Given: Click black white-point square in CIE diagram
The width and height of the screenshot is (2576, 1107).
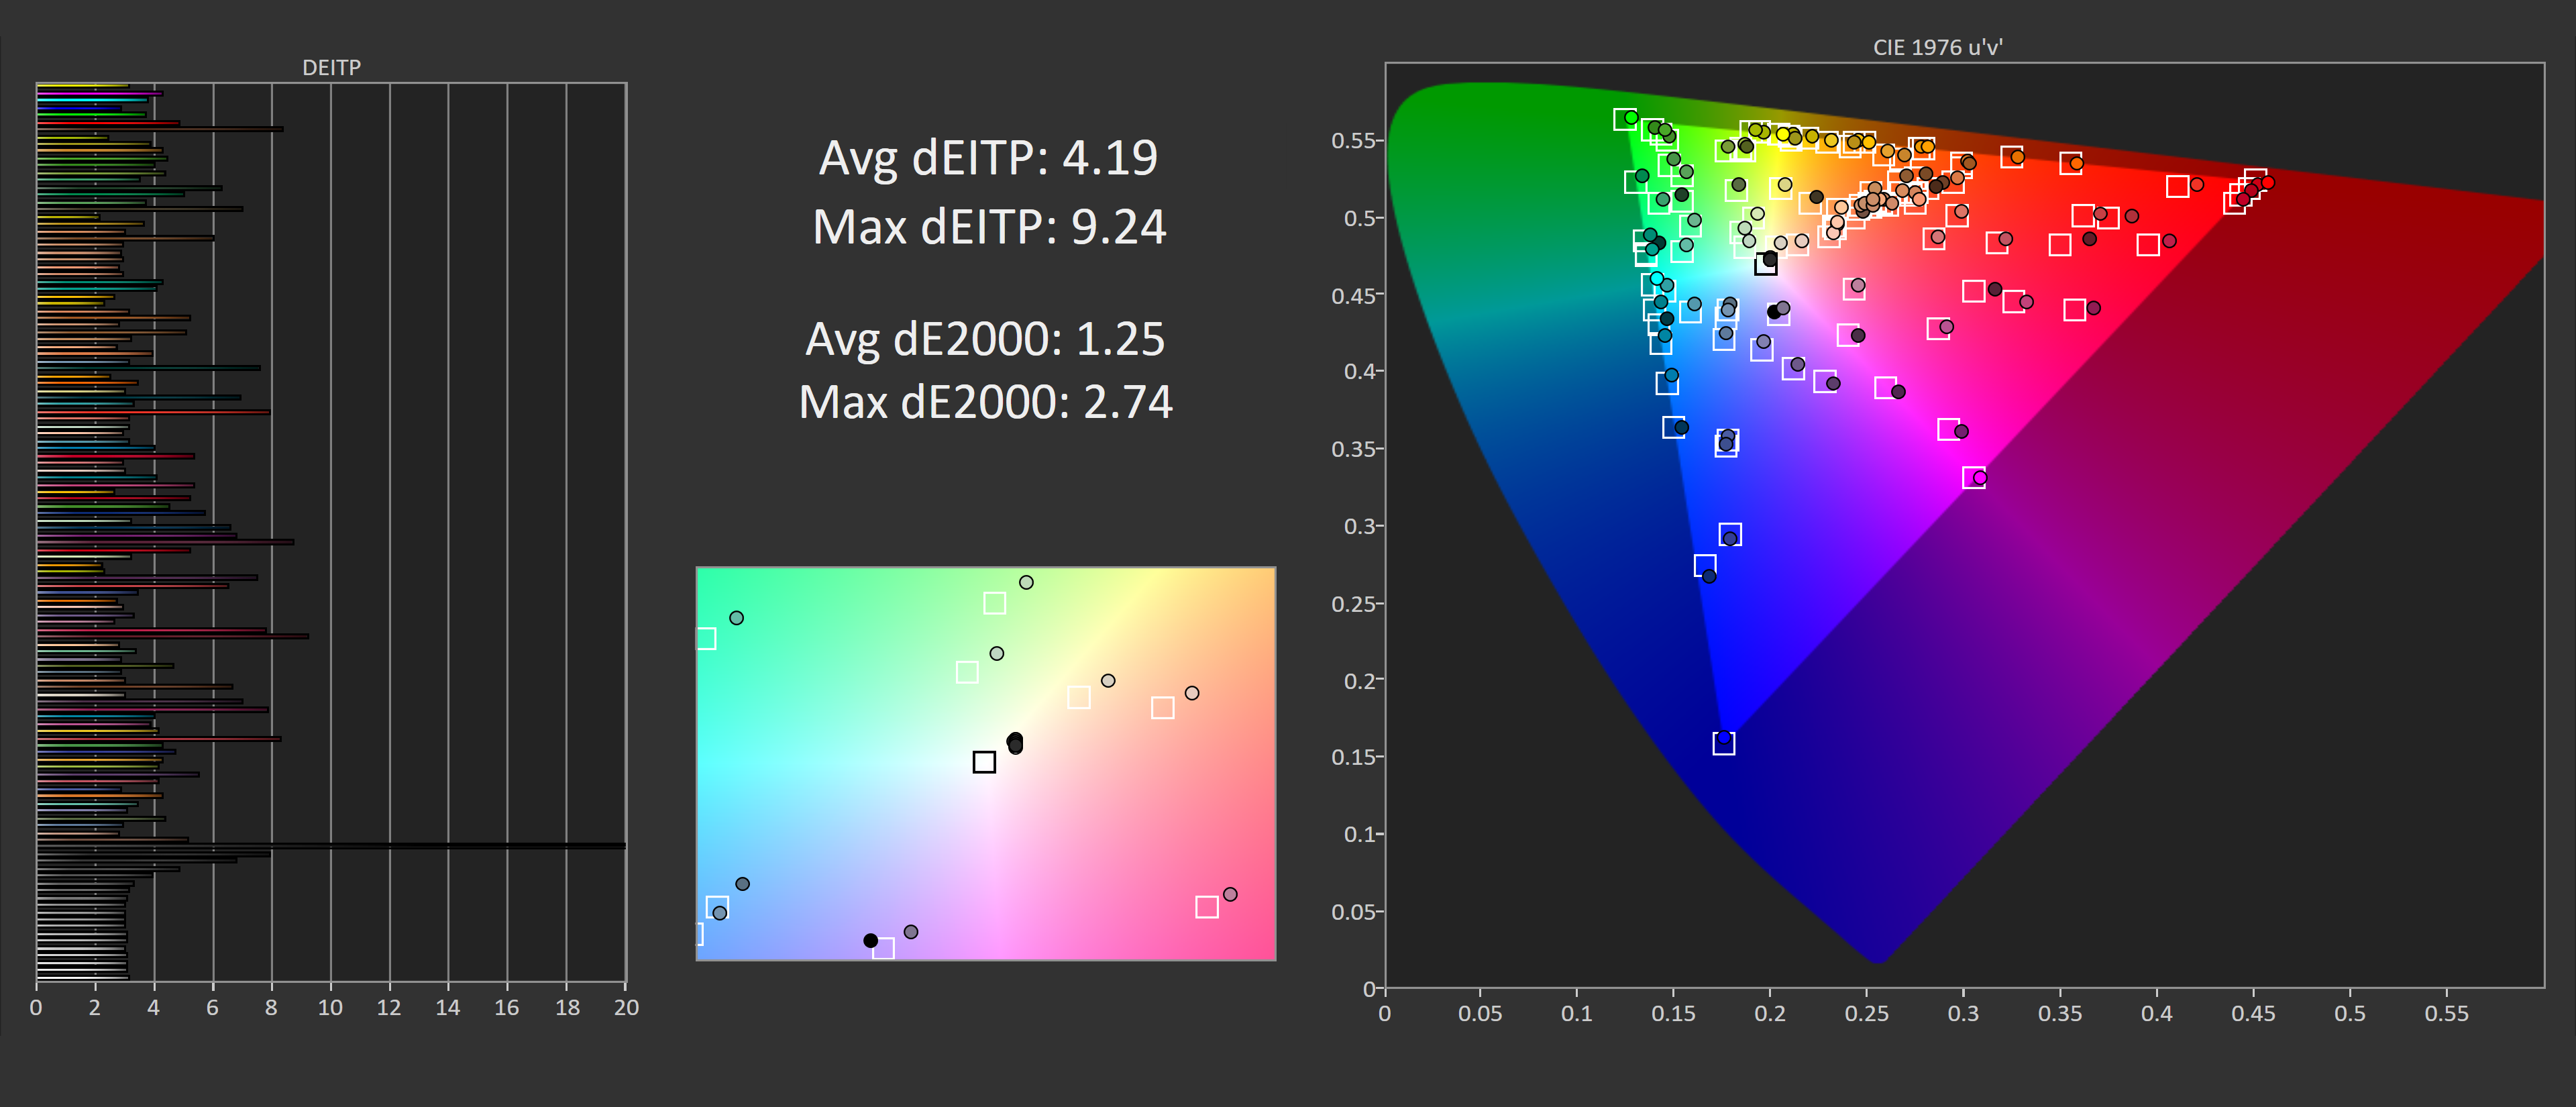Looking at the screenshot, I should [x=1766, y=265].
